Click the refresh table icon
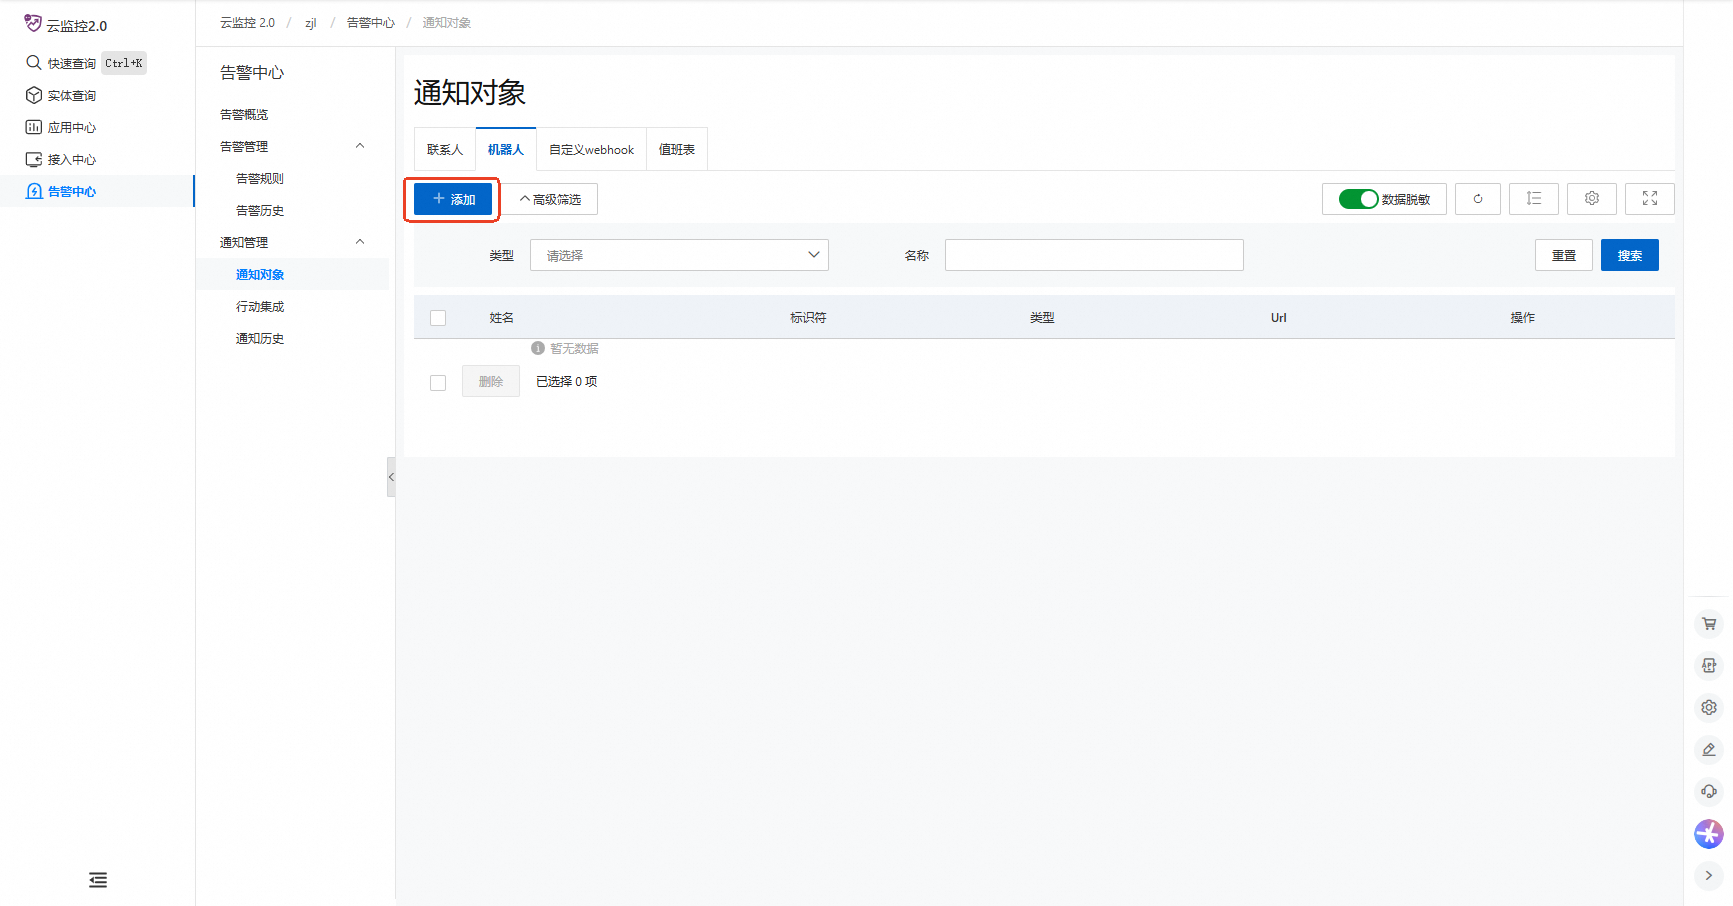Image resolution: width=1733 pixels, height=906 pixels. (1478, 199)
